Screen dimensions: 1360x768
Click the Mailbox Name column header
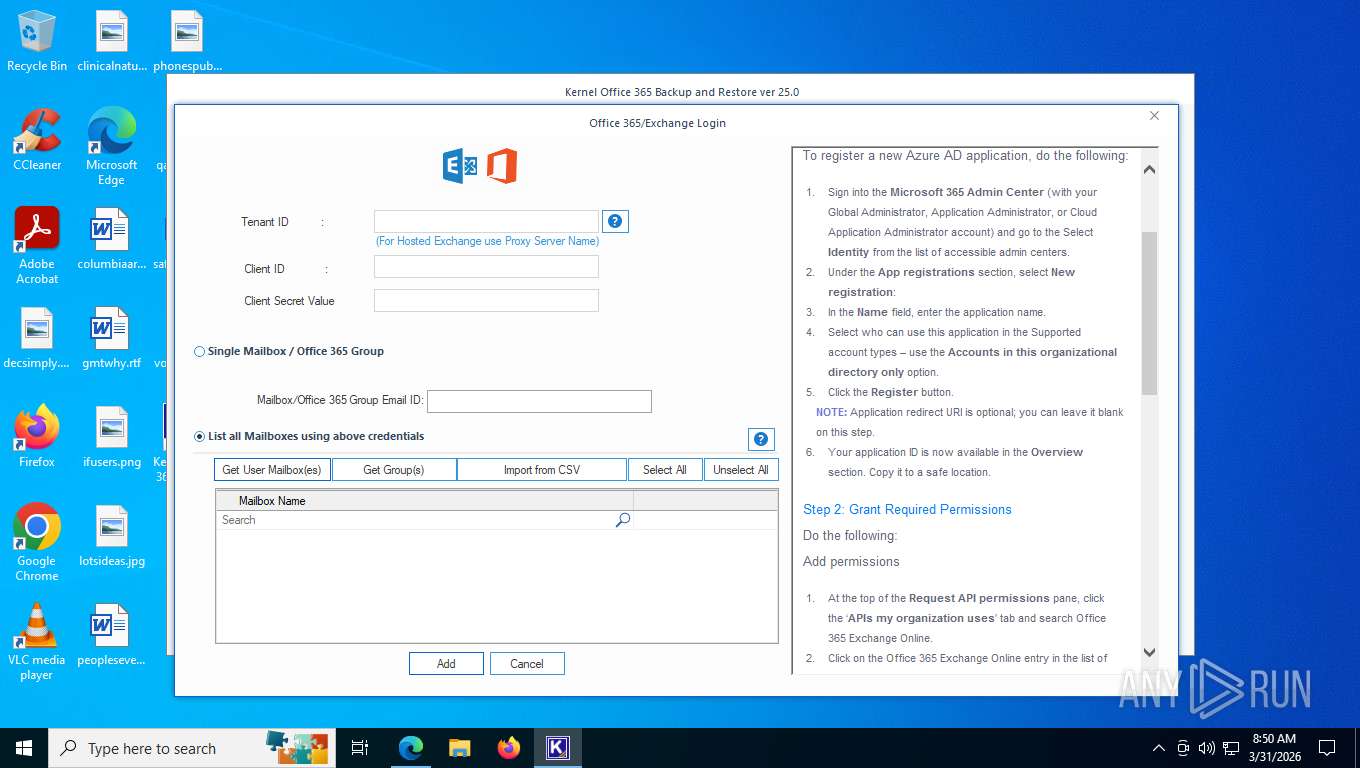coord(425,500)
